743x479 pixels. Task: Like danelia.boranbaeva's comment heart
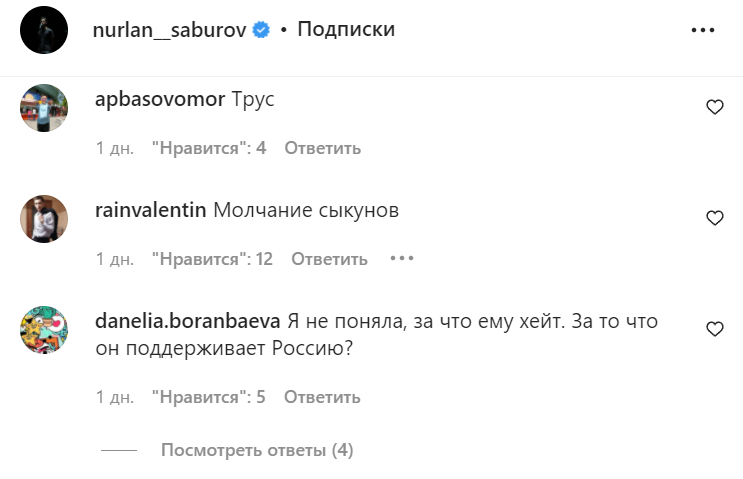pyautogui.click(x=714, y=328)
